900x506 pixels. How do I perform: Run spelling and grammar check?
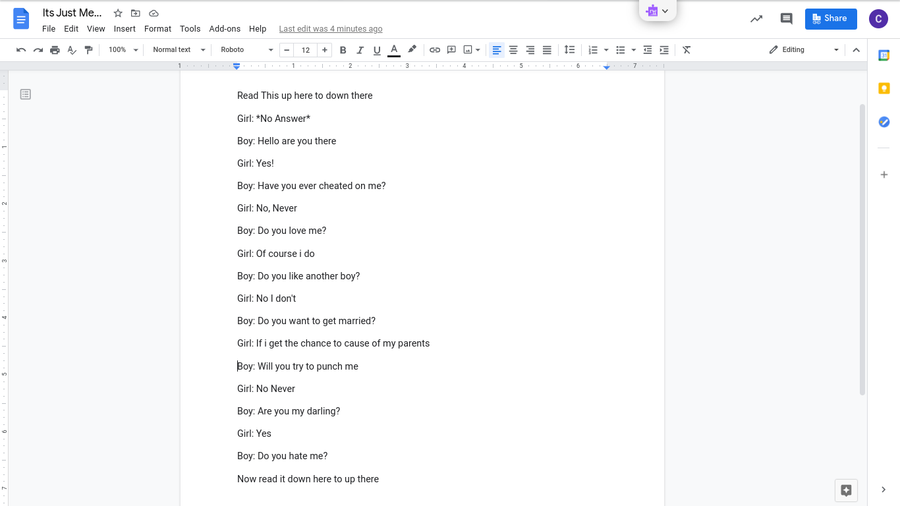(x=72, y=50)
